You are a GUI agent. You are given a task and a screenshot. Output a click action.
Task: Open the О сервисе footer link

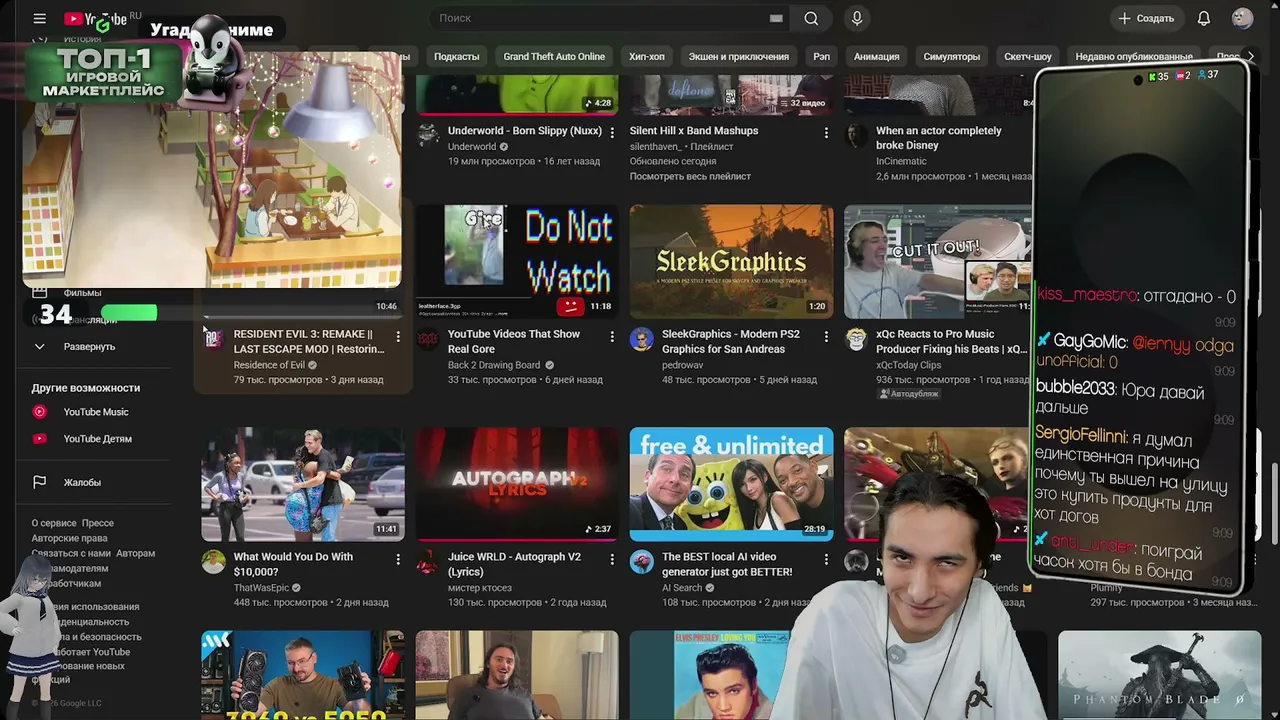coord(53,523)
